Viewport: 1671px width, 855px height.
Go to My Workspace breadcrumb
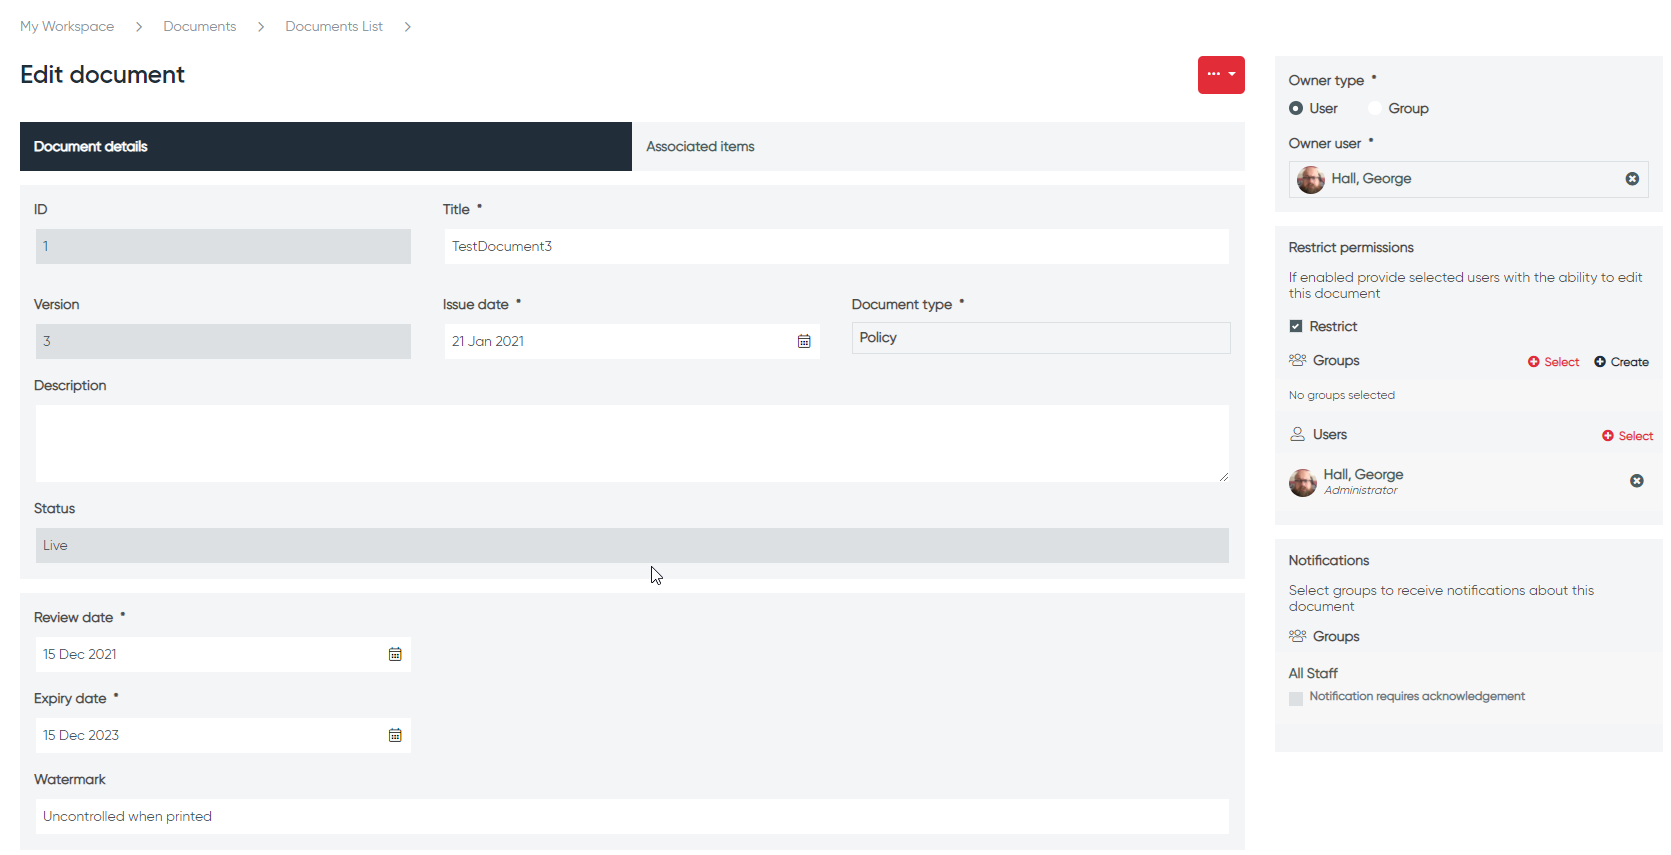coord(67,26)
